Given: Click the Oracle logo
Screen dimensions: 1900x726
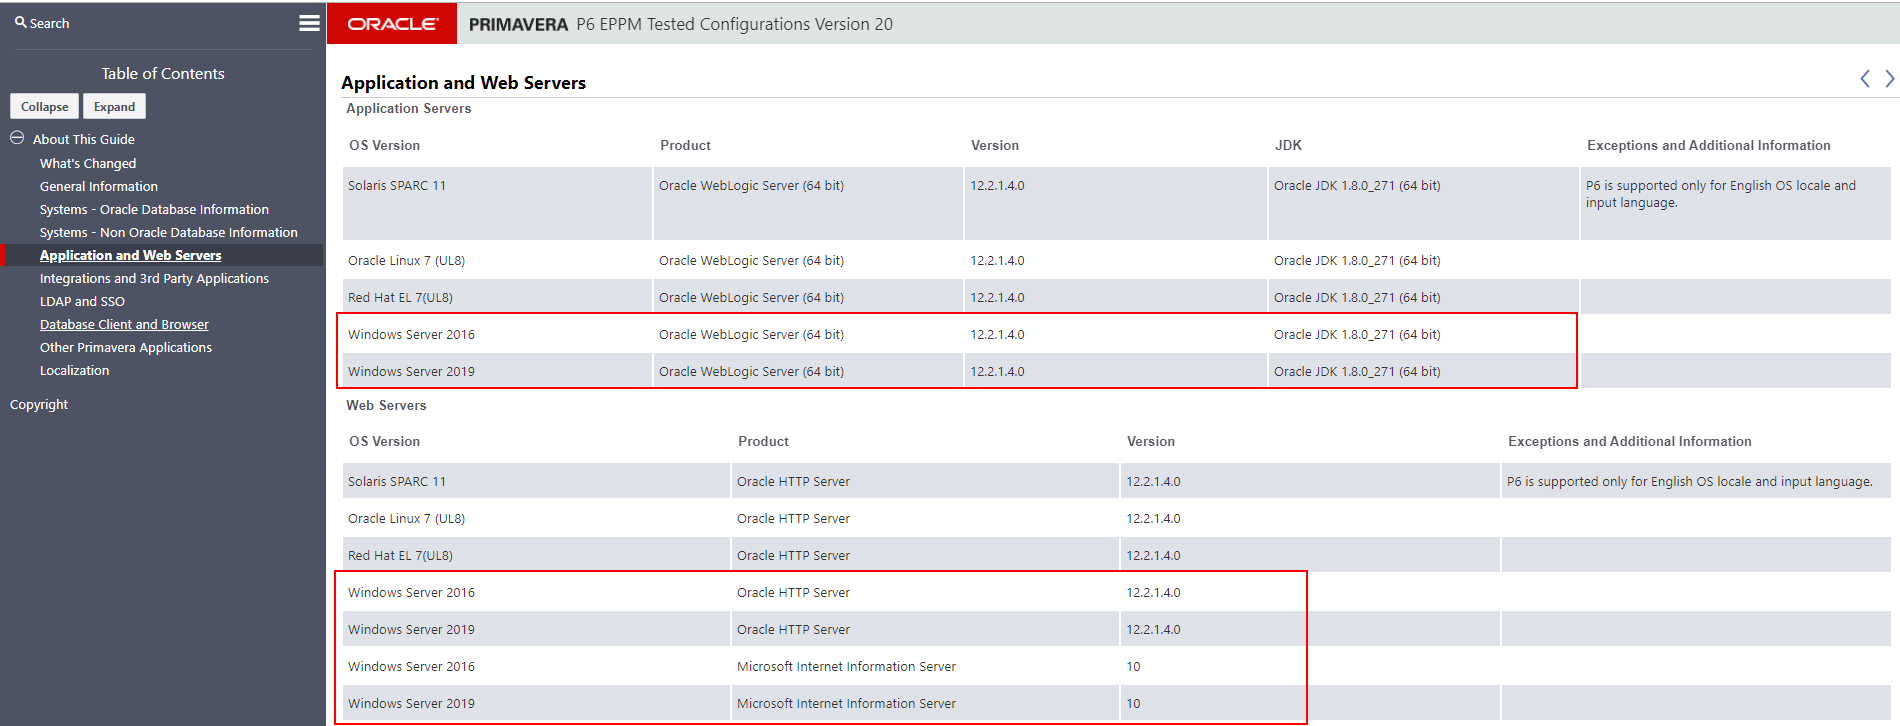Looking at the screenshot, I should pyautogui.click(x=392, y=23).
